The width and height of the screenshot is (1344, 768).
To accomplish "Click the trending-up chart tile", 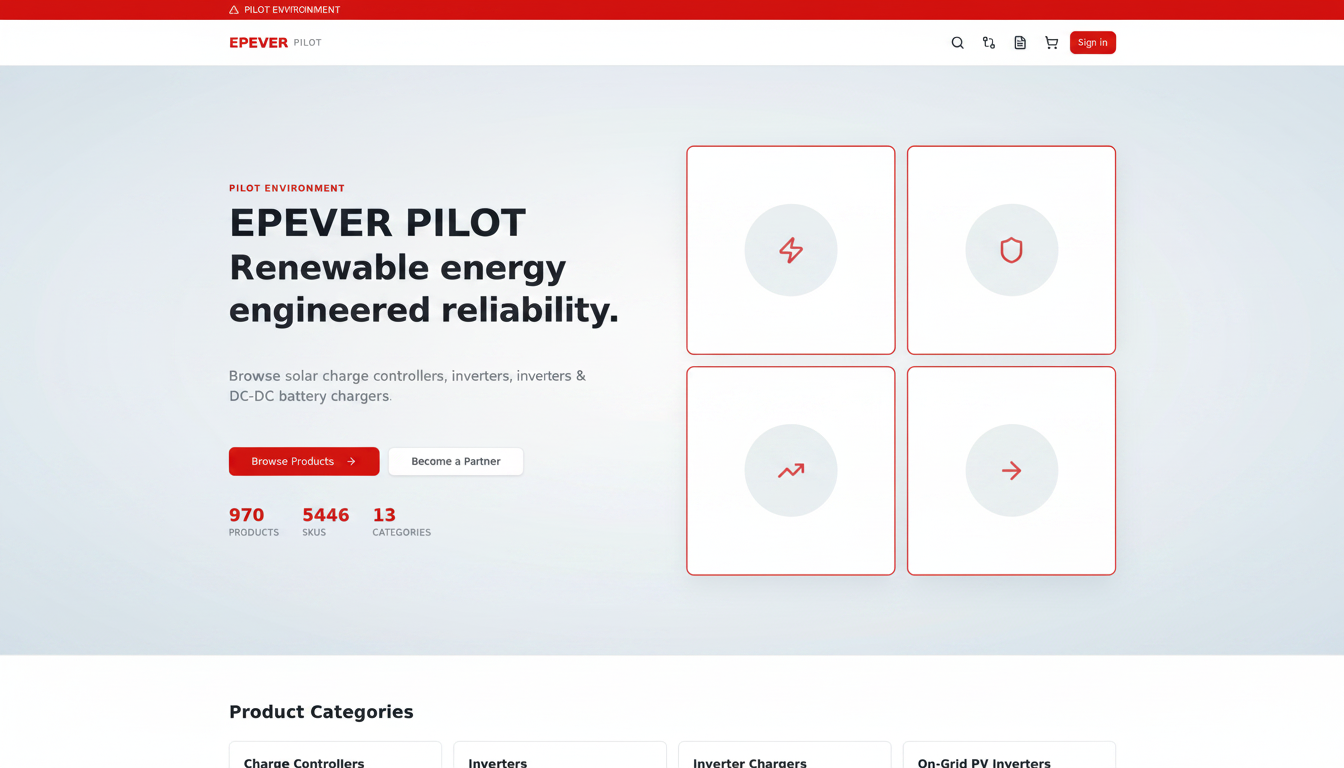I will [x=791, y=471].
